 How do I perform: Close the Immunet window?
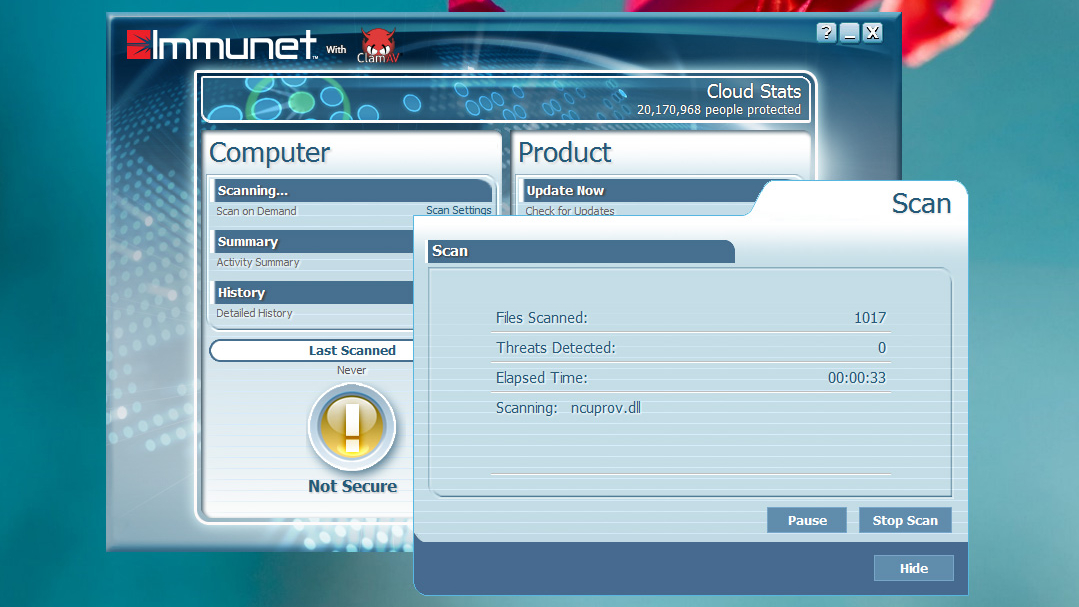click(873, 32)
